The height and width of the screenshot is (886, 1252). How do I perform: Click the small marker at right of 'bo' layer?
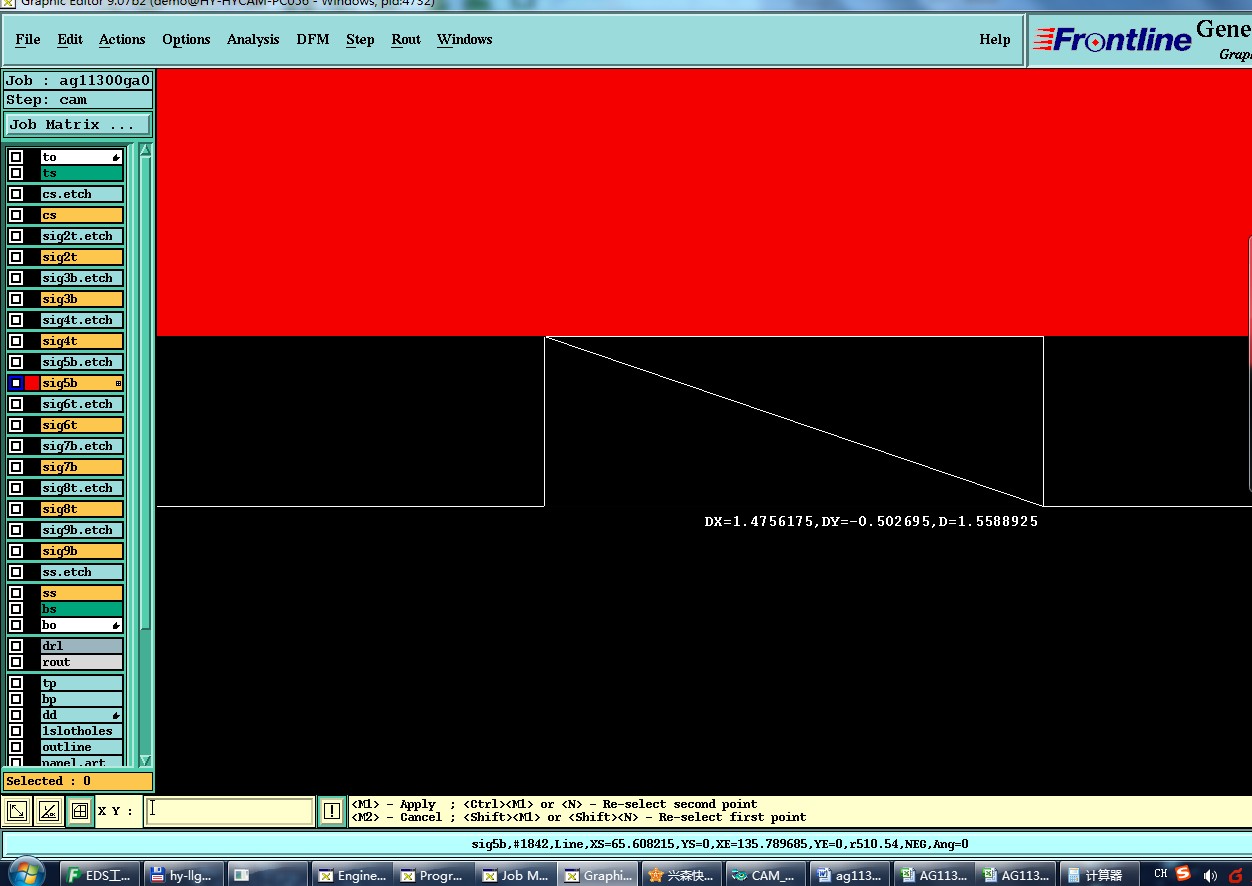click(x=116, y=625)
